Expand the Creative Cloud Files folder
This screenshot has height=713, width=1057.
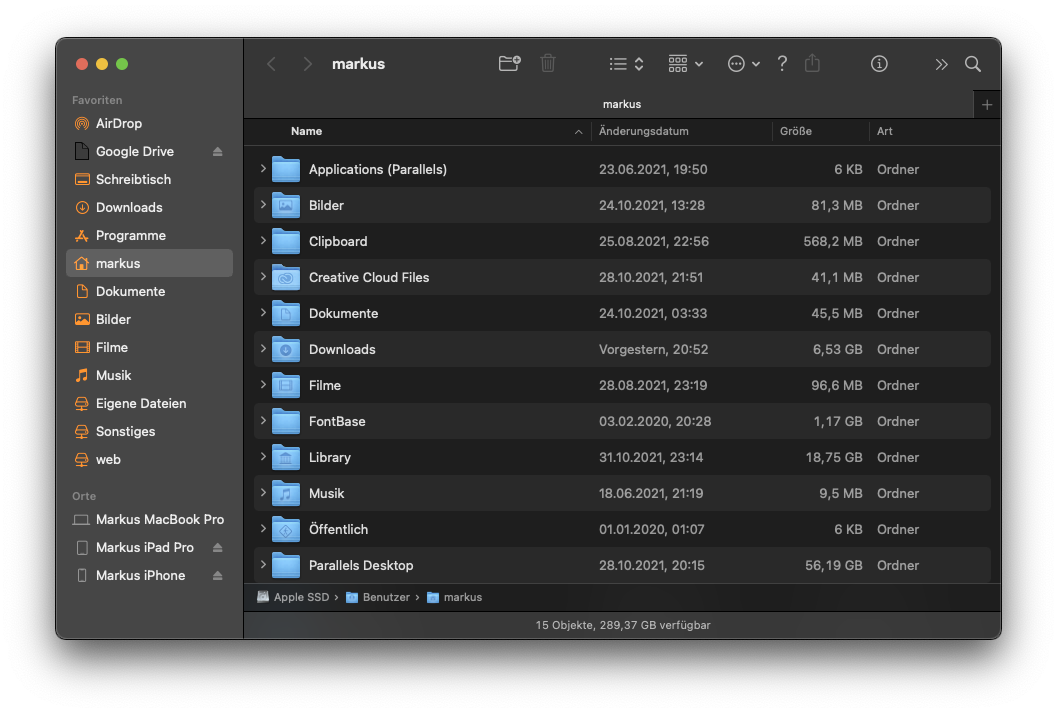coord(263,277)
